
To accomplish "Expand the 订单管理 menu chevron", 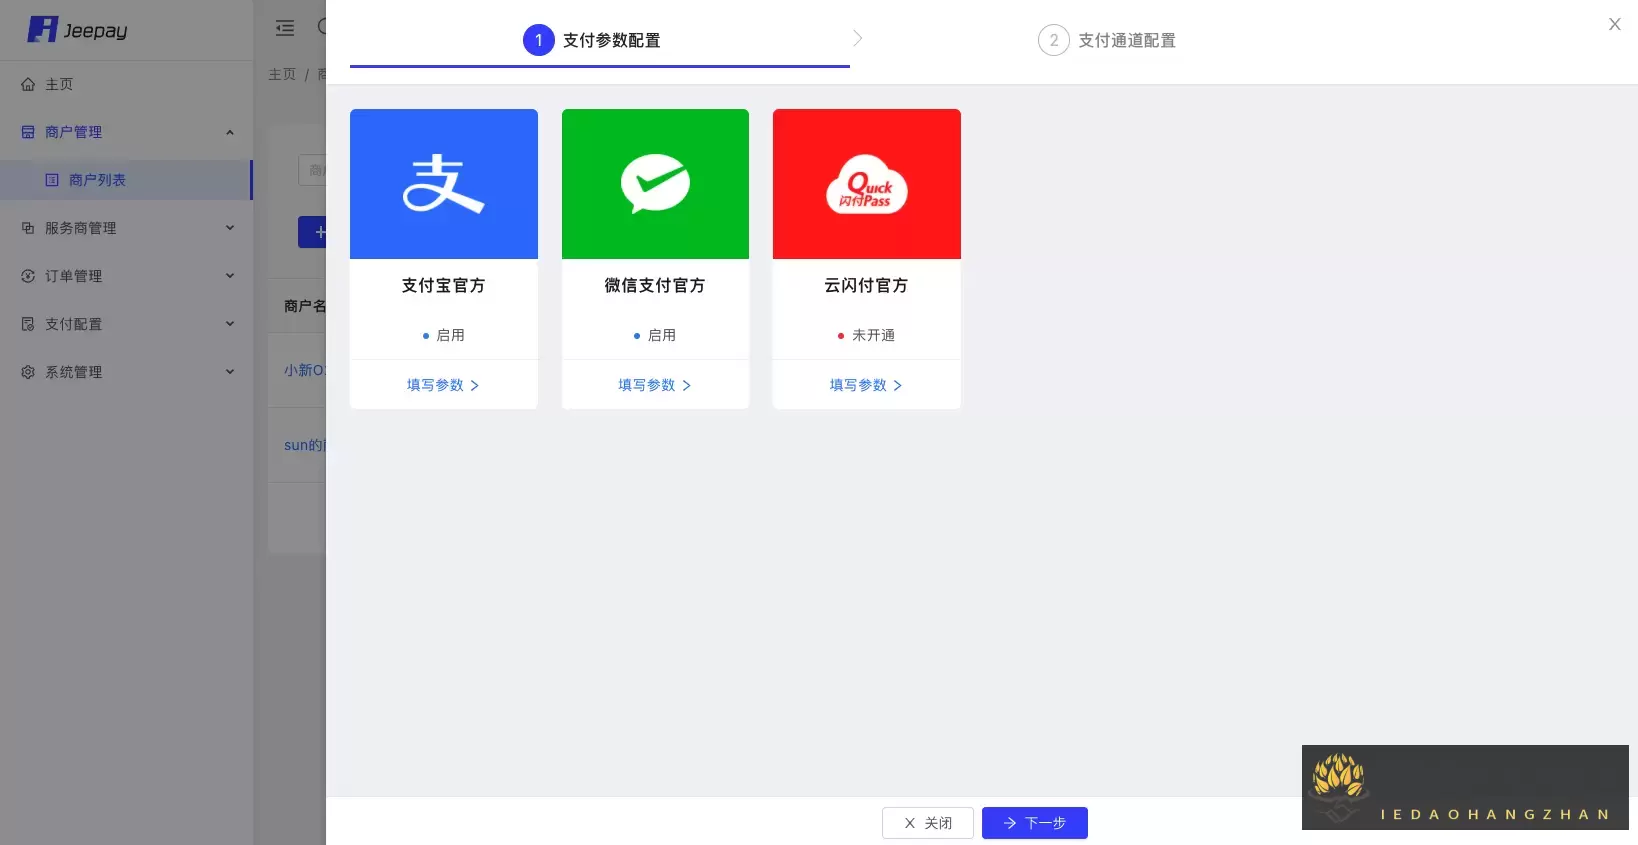I will coord(230,276).
